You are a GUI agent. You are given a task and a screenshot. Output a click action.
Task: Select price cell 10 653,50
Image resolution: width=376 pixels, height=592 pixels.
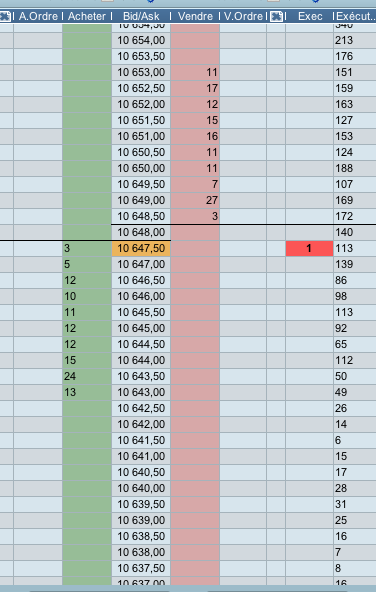coord(141,56)
